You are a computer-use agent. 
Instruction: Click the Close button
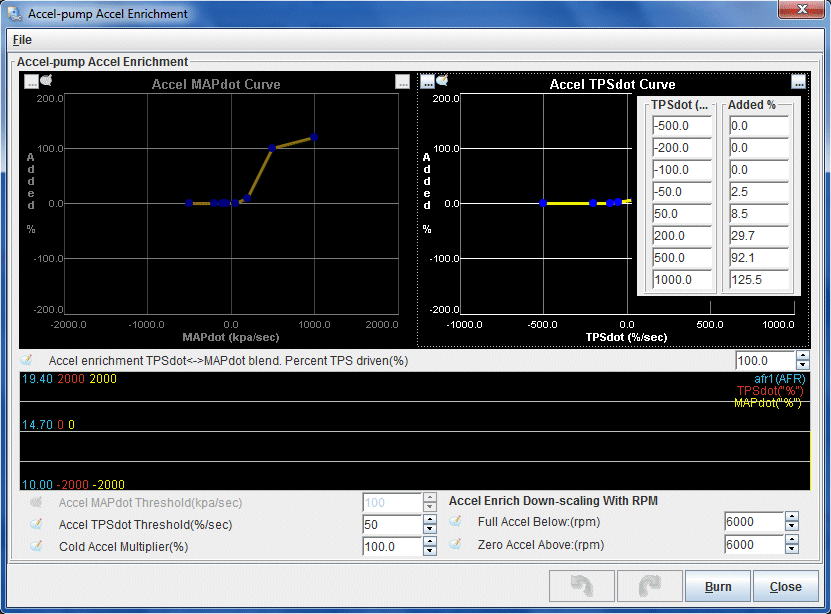point(785,586)
